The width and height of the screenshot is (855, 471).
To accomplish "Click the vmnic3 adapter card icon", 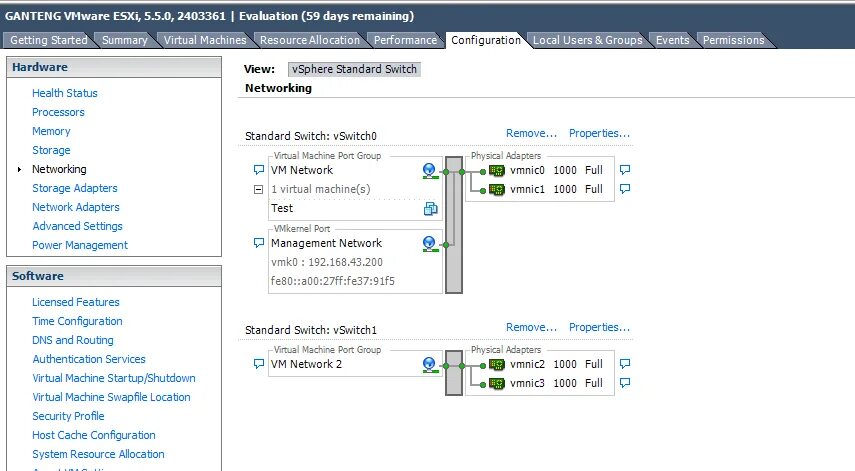I will pos(497,384).
